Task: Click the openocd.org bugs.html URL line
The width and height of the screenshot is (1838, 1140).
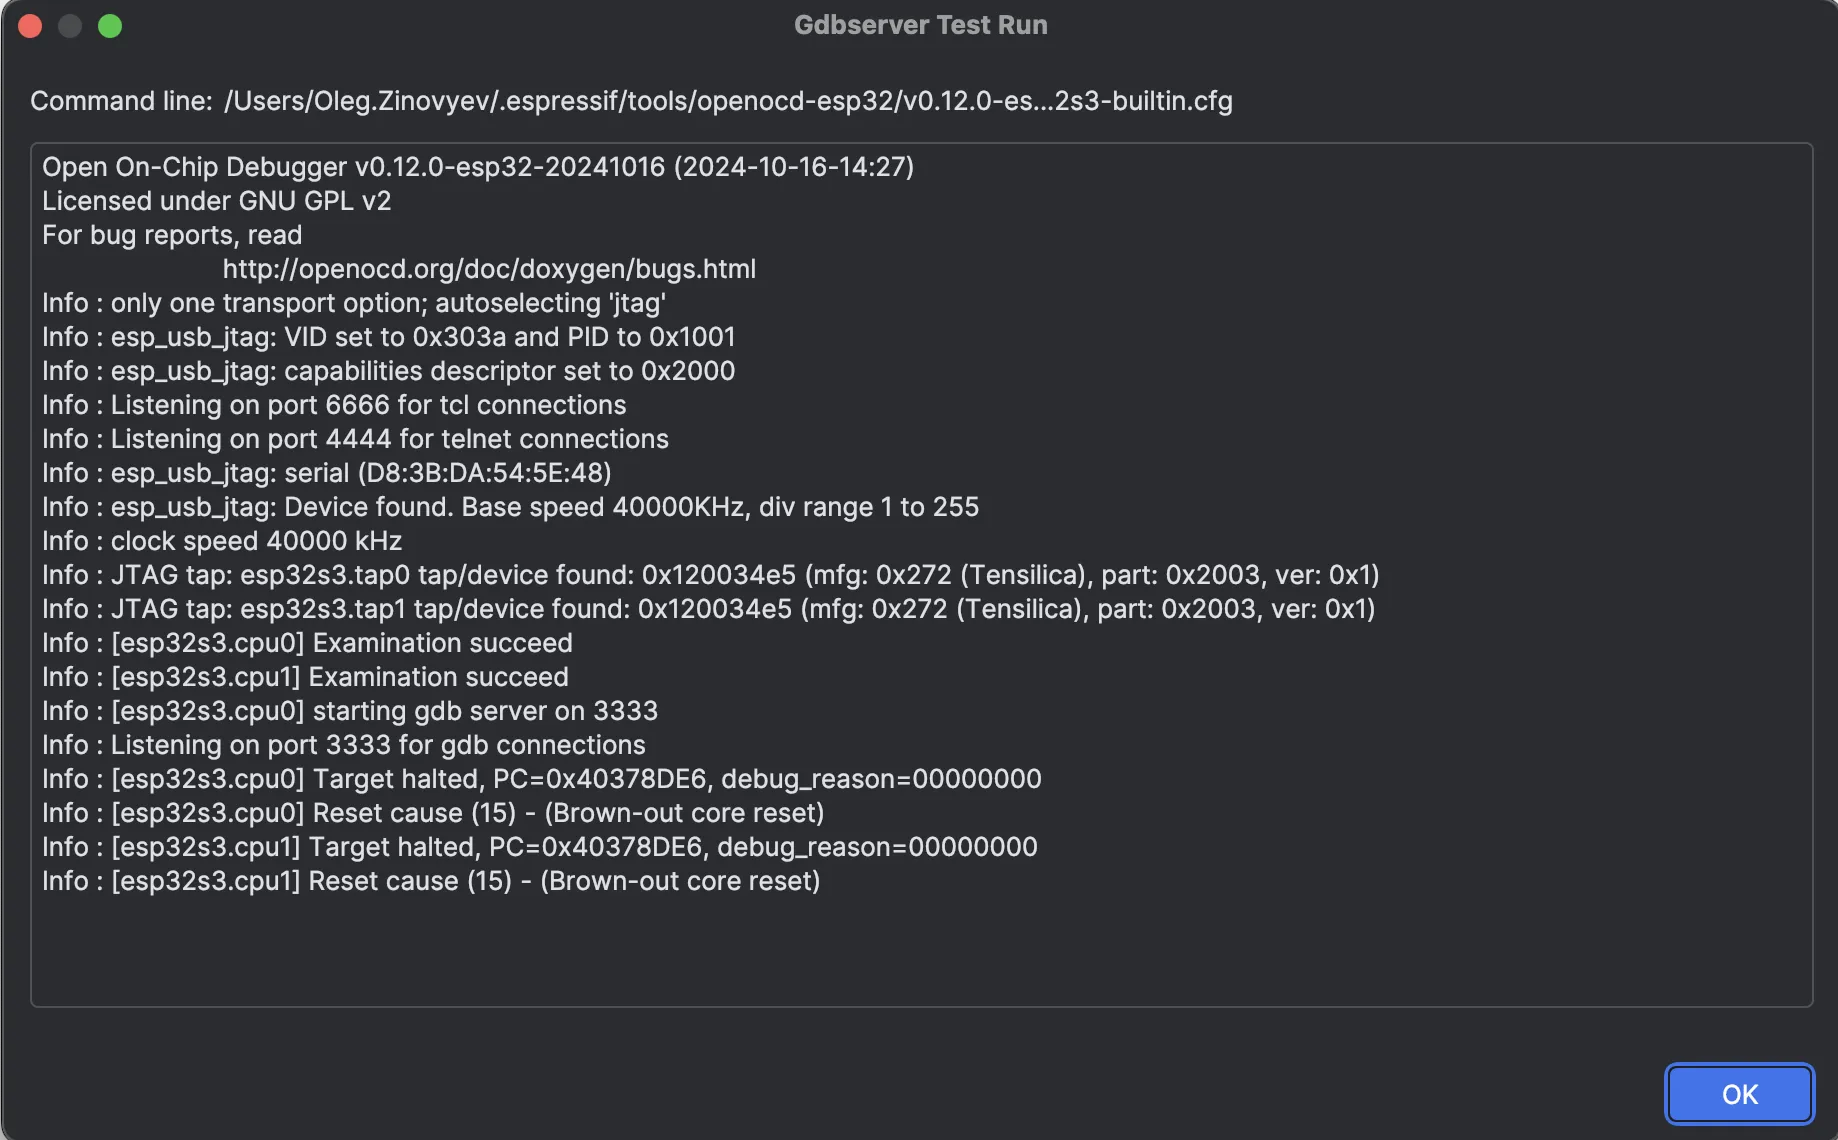Action: 489,269
